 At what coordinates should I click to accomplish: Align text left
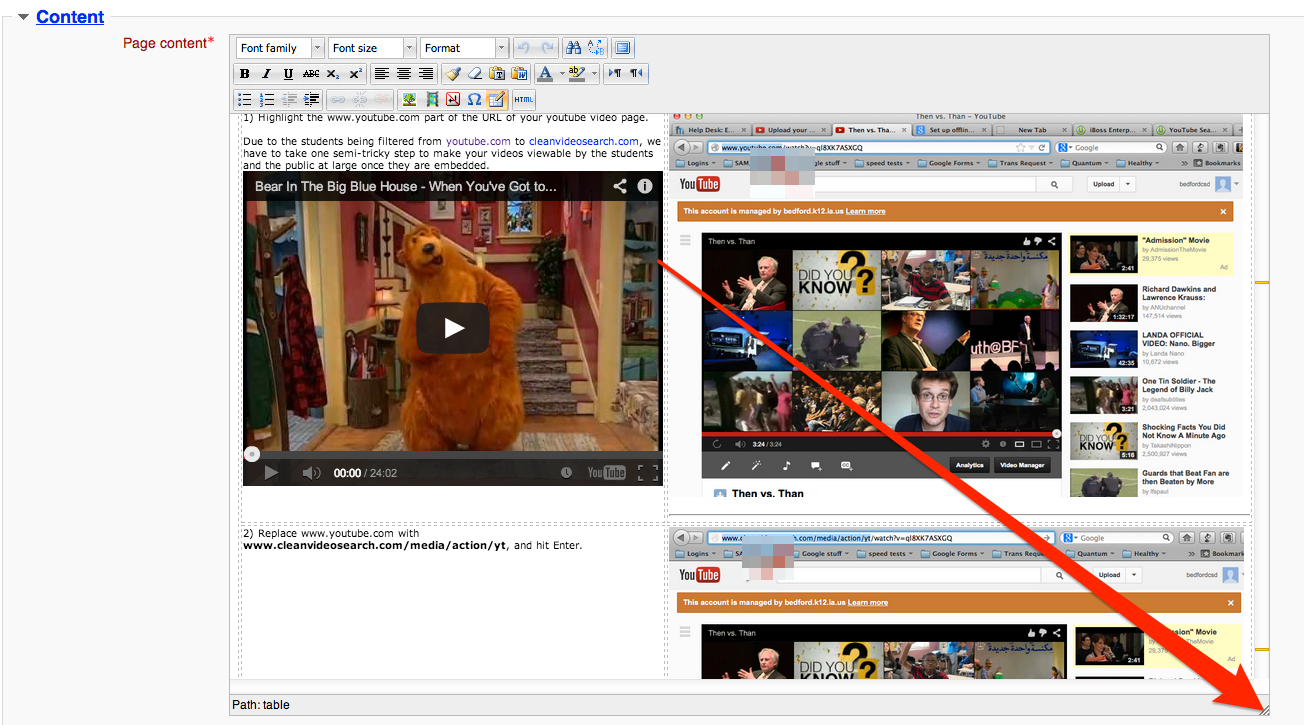tap(381, 74)
